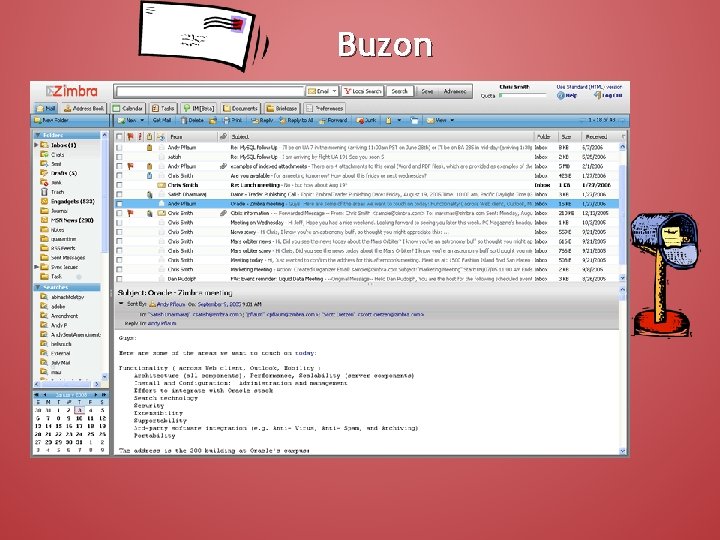Check the Dan Rudolph message checkbox
This screenshot has height=540, width=720.
[119, 279]
